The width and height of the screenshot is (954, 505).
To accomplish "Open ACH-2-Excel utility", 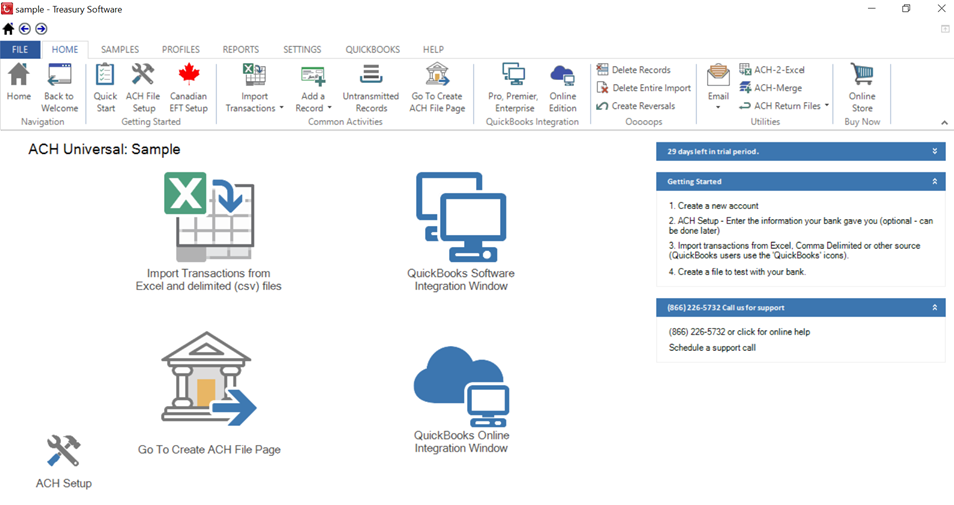I will coord(771,69).
